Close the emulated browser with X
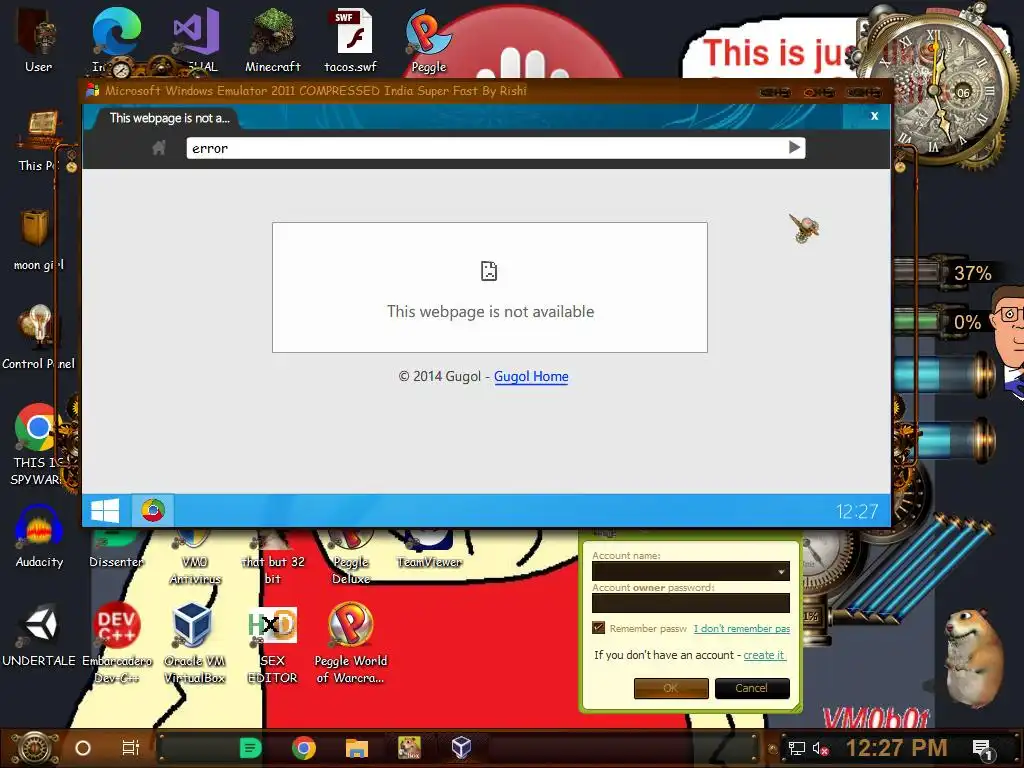This screenshot has height=768, width=1024. (x=874, y=116)
